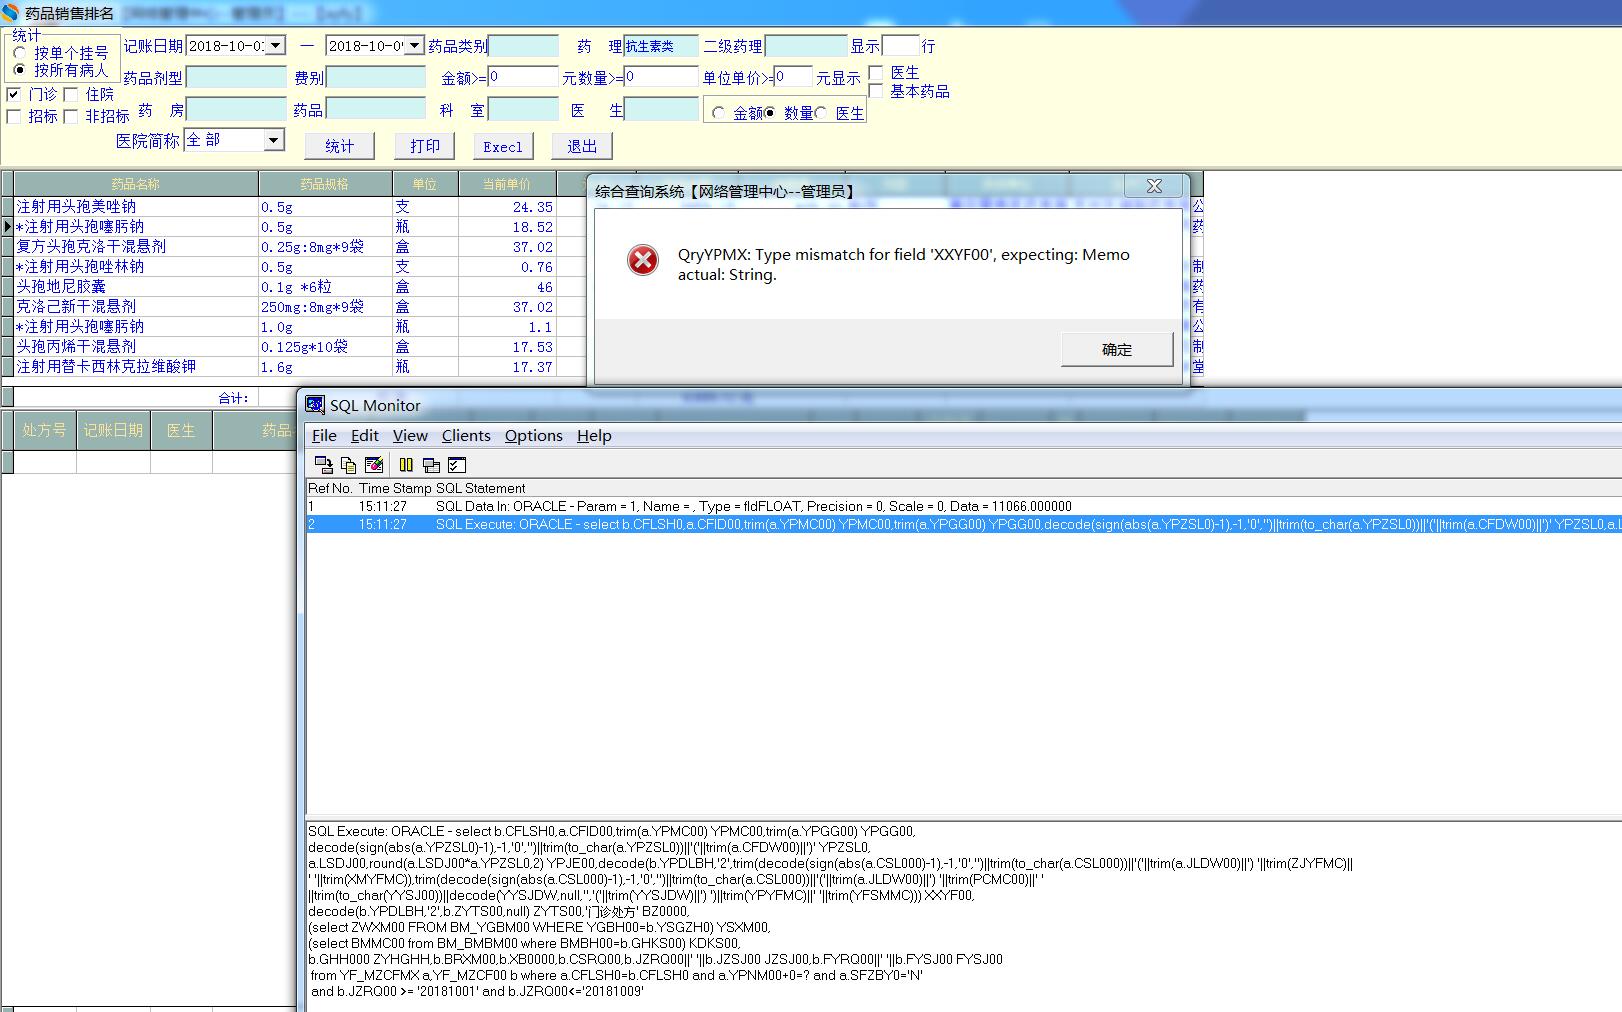Open the end 记账日期 date dropdown
Image resolution: width=1622 pixels, height=1012 pixels.
(x=415, y=45)
